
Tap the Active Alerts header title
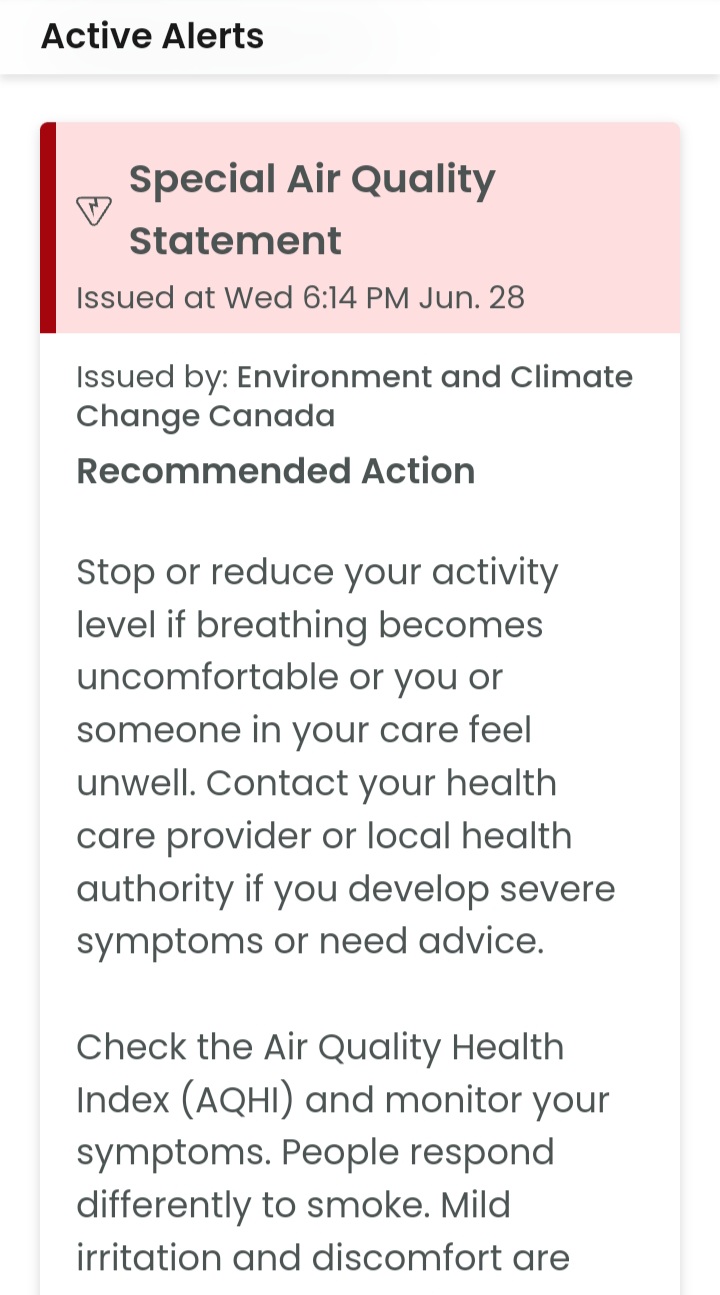152,36
